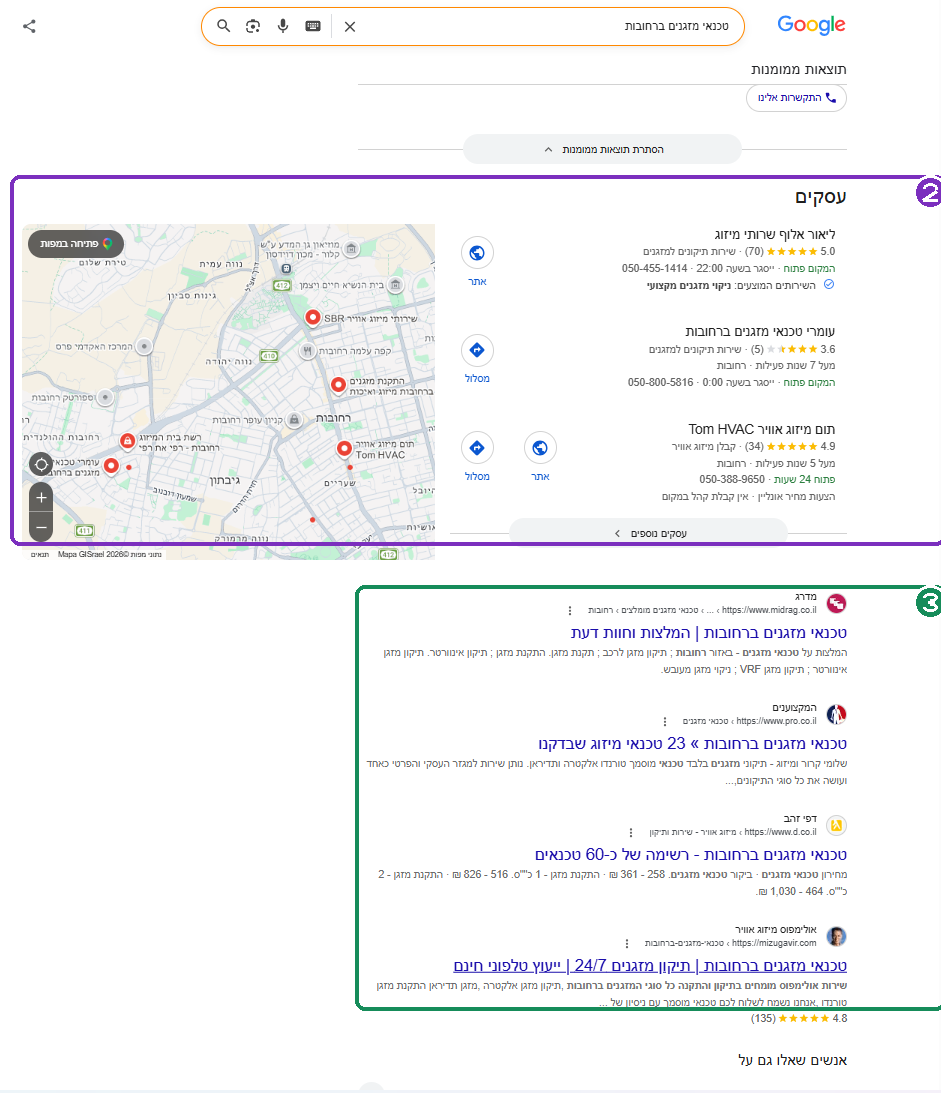Click the midrag.co.il result favicon
Screen dimensions: 941x1093
point(836,603)
